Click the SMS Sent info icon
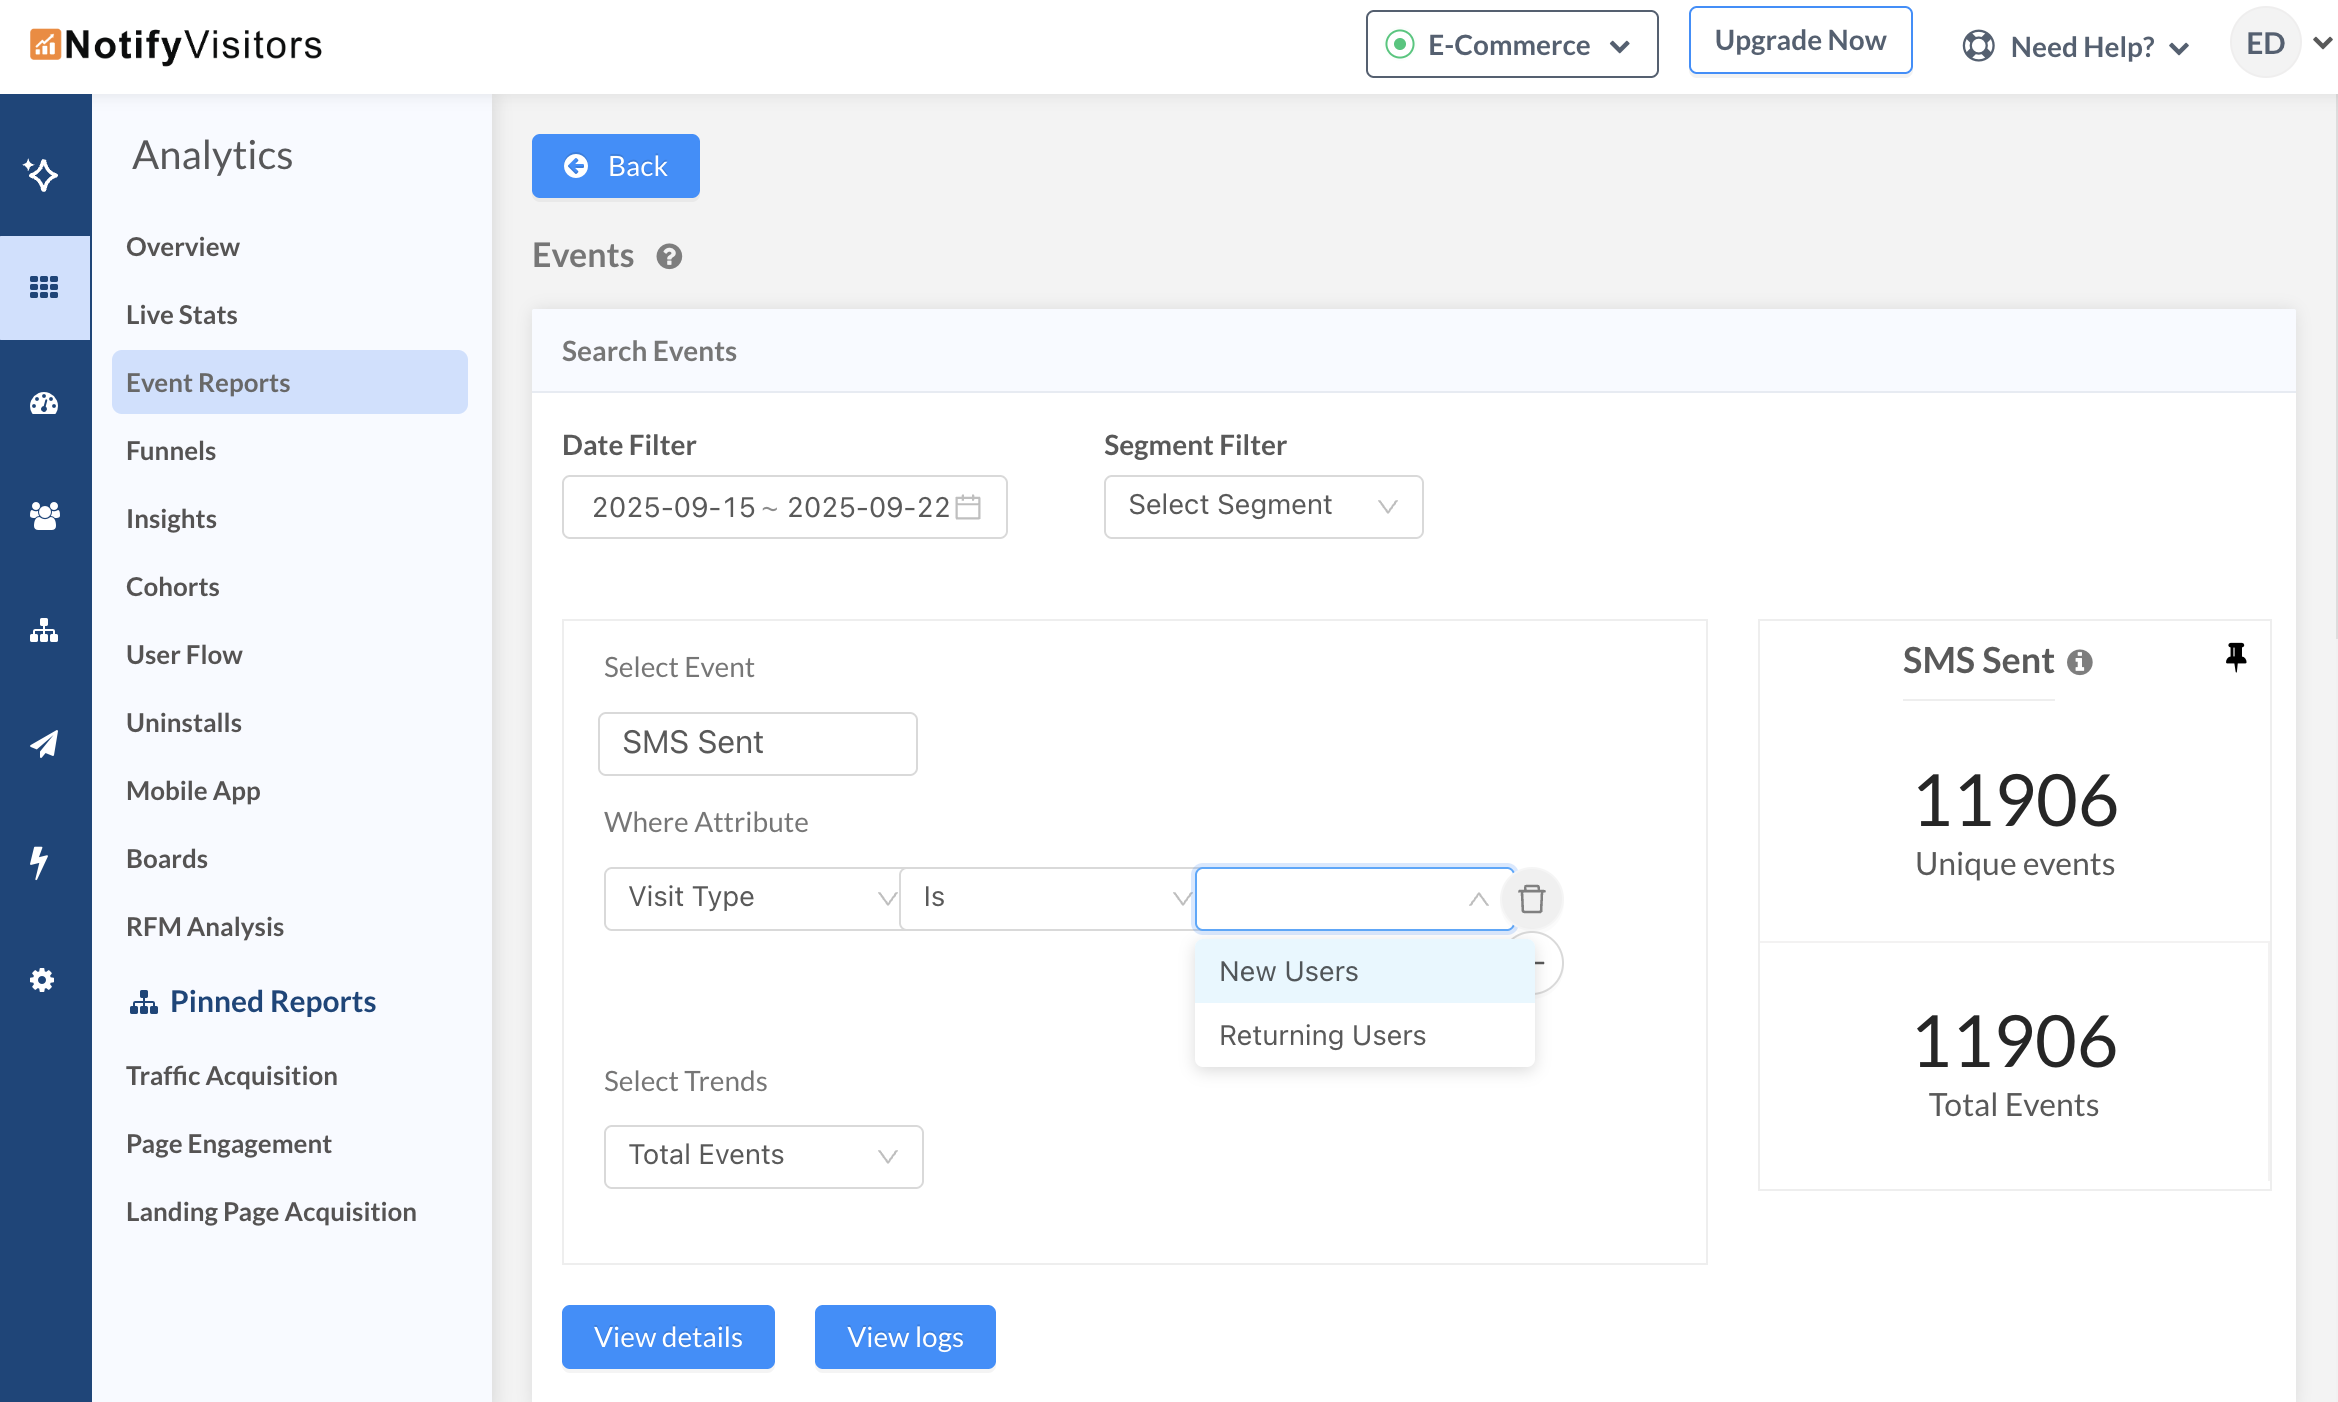Screen dimensions: 2338x1402 click(2080, 662)
